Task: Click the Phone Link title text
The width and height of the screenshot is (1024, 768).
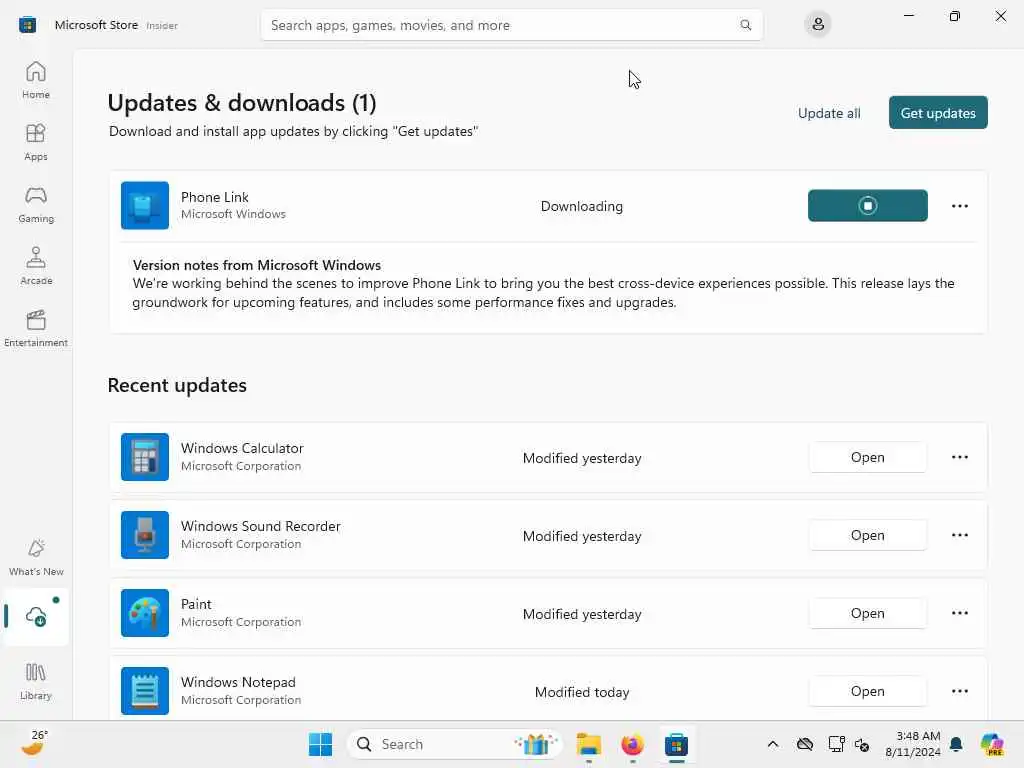Action: (x=215, y=197)
